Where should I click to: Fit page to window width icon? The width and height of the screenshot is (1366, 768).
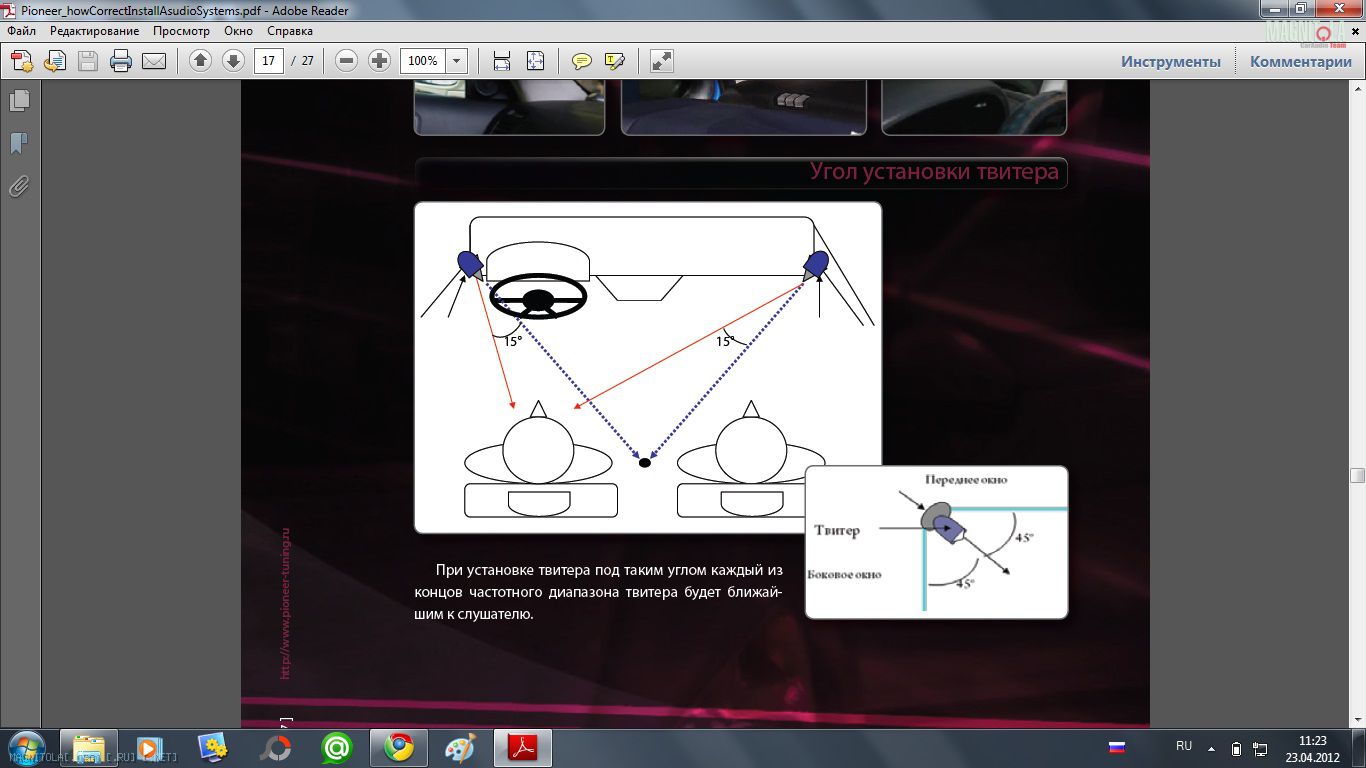[x=502, y=61]
